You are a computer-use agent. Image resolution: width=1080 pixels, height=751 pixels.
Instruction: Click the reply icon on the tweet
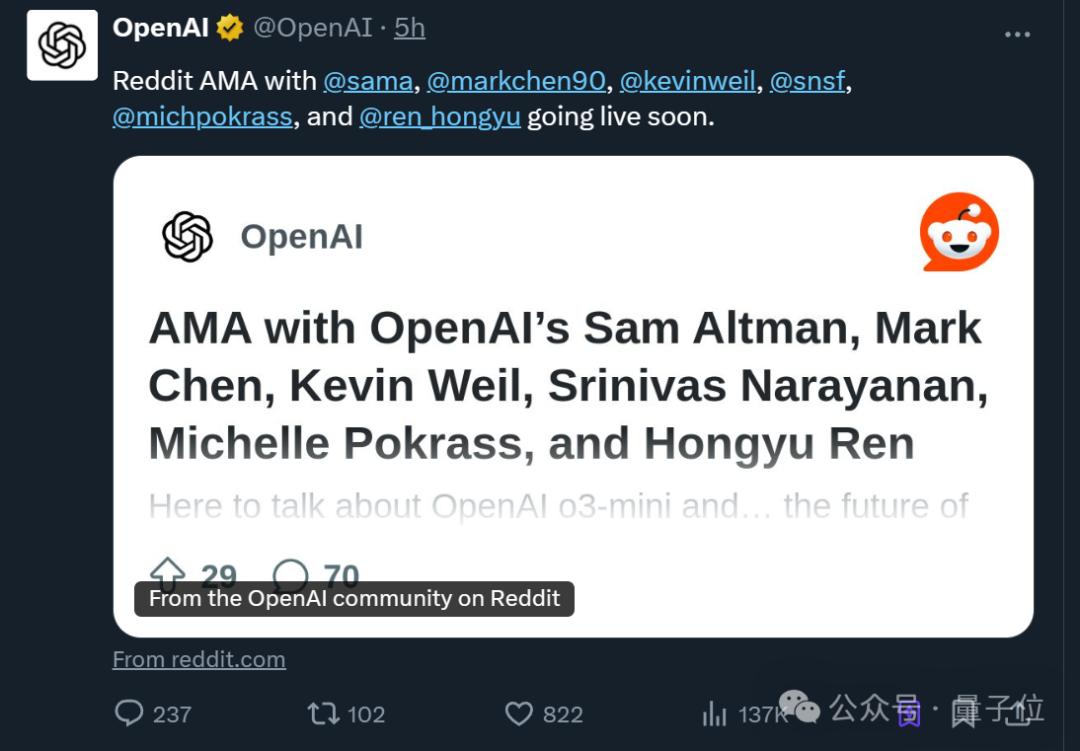point(131,714)
